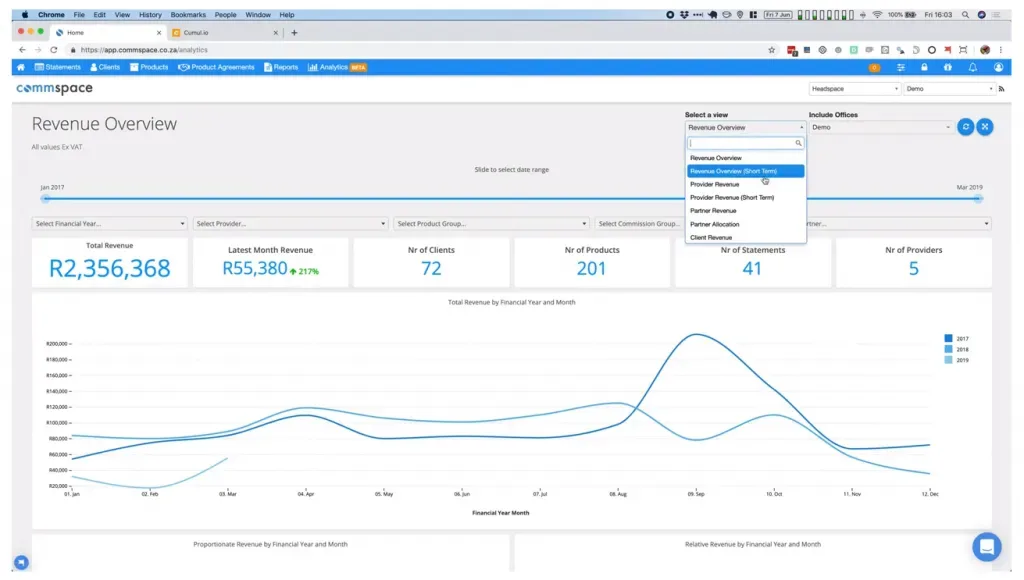The image size is (1024, 580).
Task: Click the Total Revenue R2,356,368 value
Action: click(x=110, y=268)
